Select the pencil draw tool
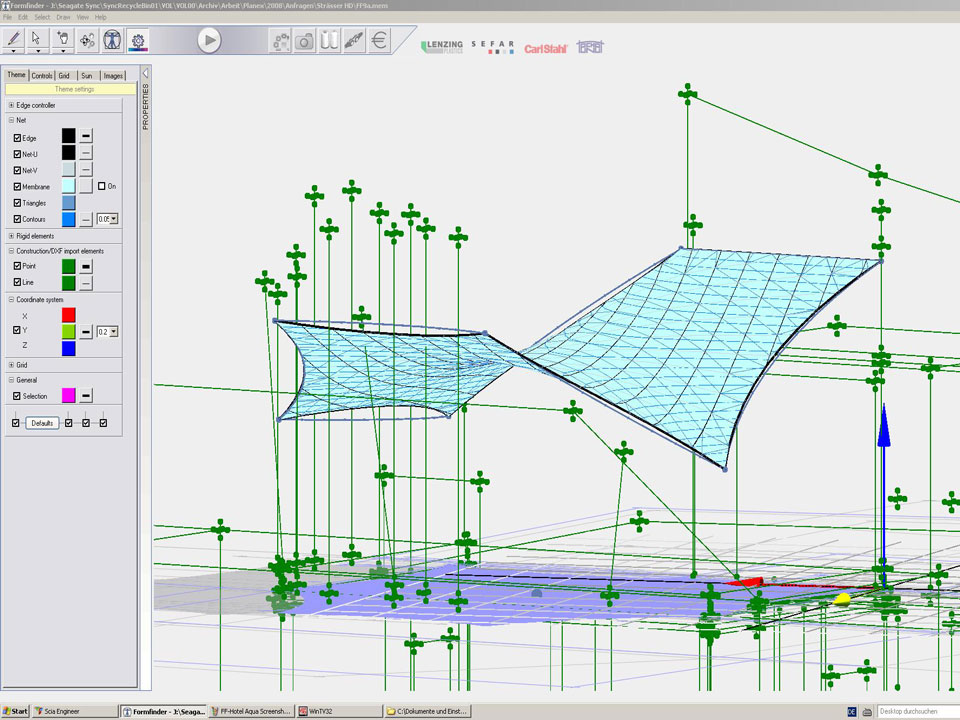Viewport: 960px width, 720px height. (x=14, y=39)
